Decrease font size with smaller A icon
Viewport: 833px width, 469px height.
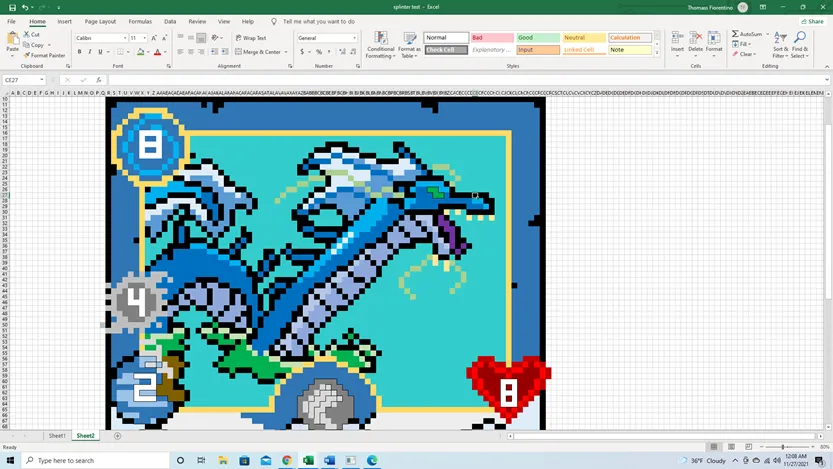164,38
